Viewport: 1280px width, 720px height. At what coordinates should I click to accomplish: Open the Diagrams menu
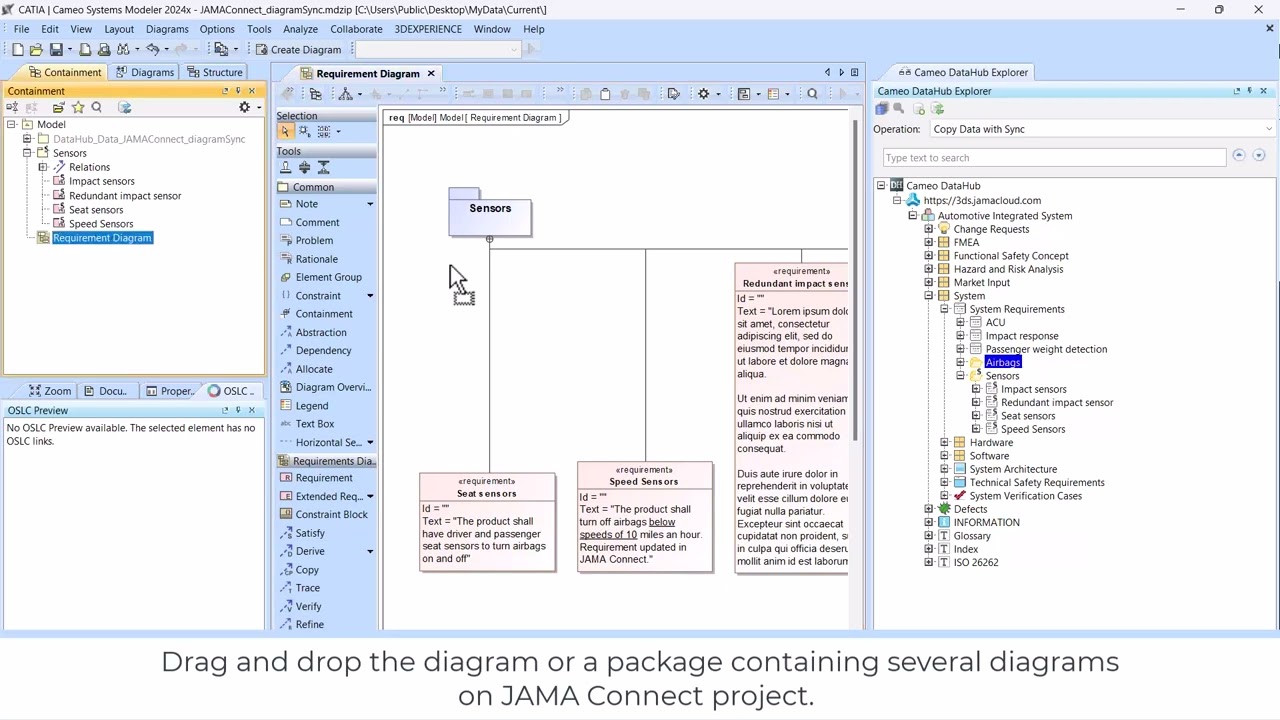[x=167, y=29]
